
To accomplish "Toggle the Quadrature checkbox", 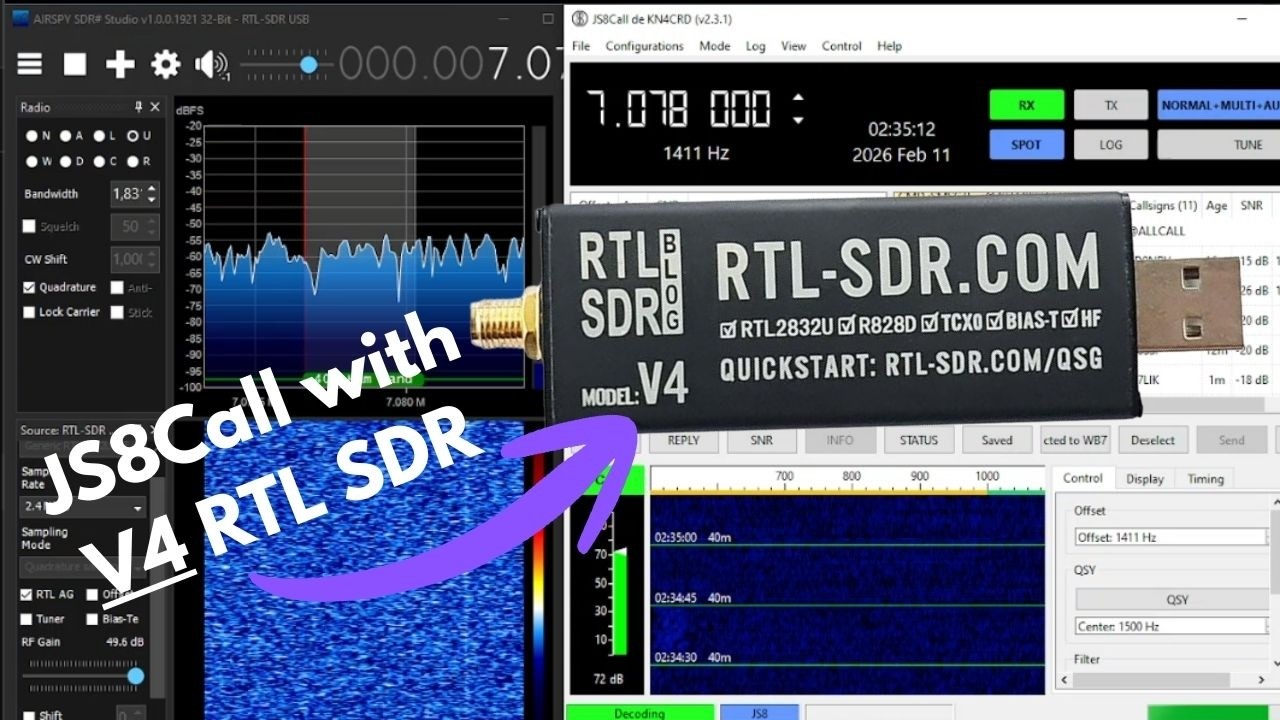I will click(x=31, y=287).
